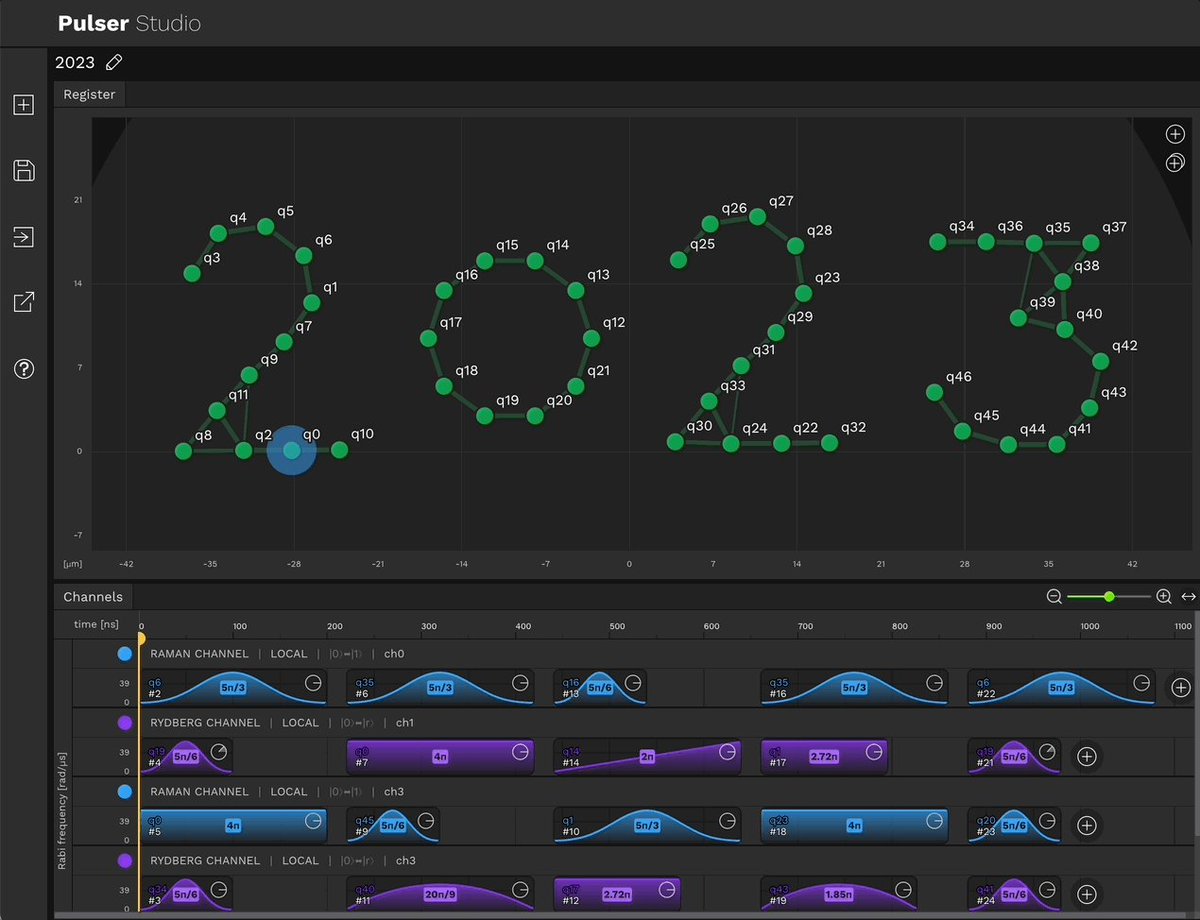The height and width of the screenshot is (920, 1200).
Task: Click the blue dot of Raman channel ch0
Action: point(125,654)
